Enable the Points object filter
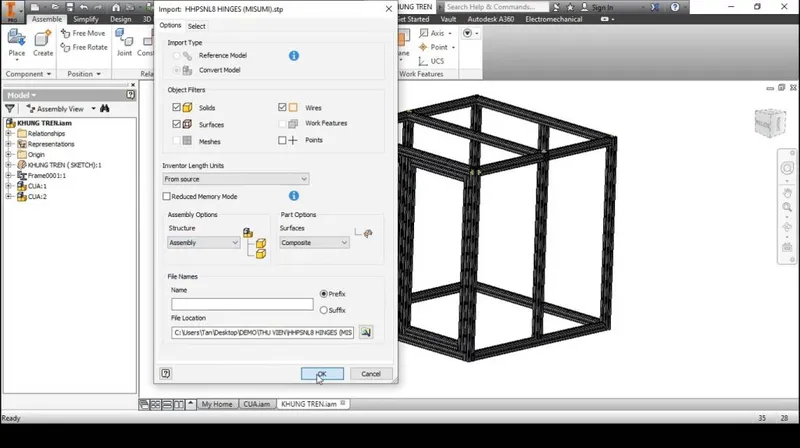 click(x=282, y=140)
